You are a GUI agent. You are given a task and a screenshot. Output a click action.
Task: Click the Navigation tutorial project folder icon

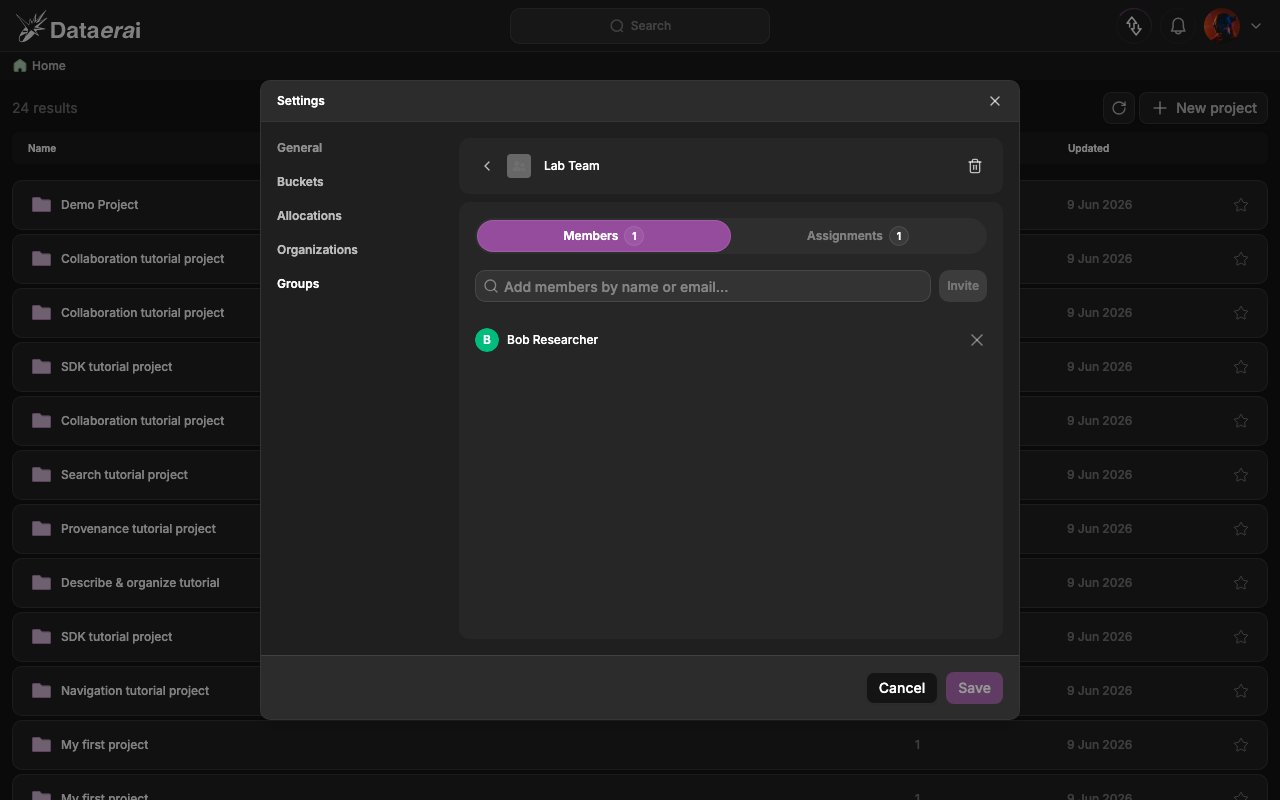click(x=41, y=691)
